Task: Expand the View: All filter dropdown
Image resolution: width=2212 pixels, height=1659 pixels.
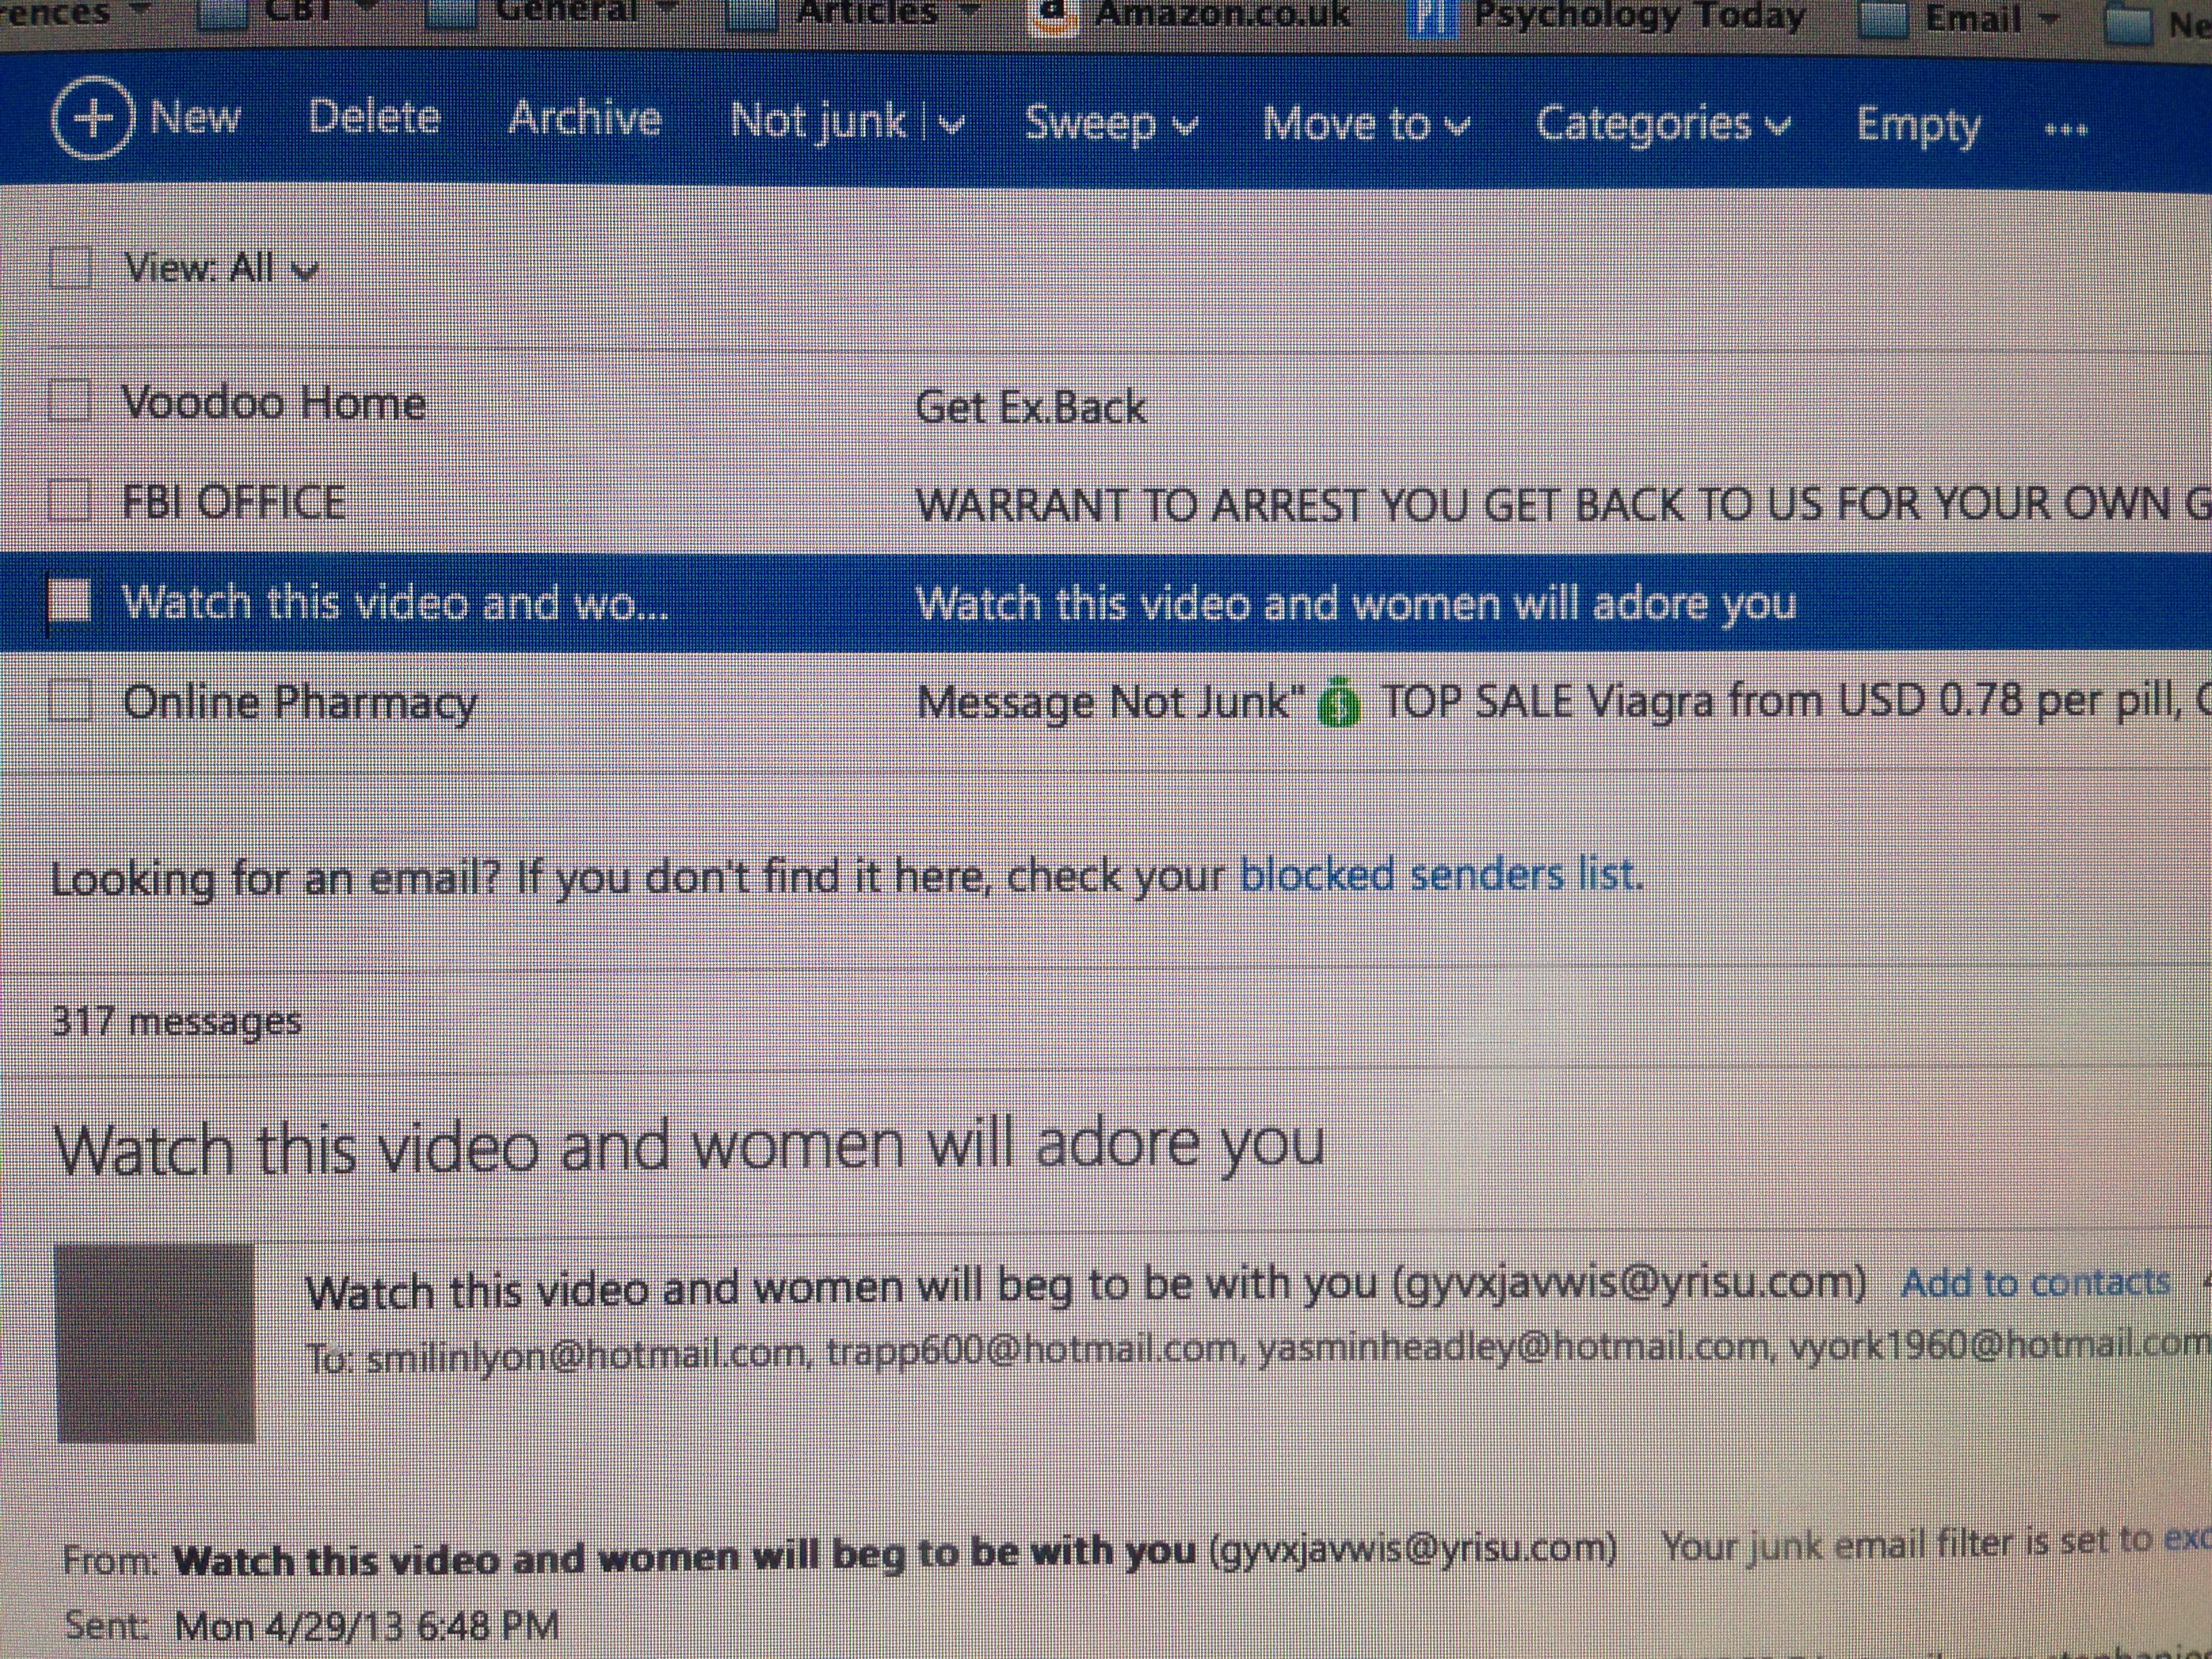Action: (221, 268)
